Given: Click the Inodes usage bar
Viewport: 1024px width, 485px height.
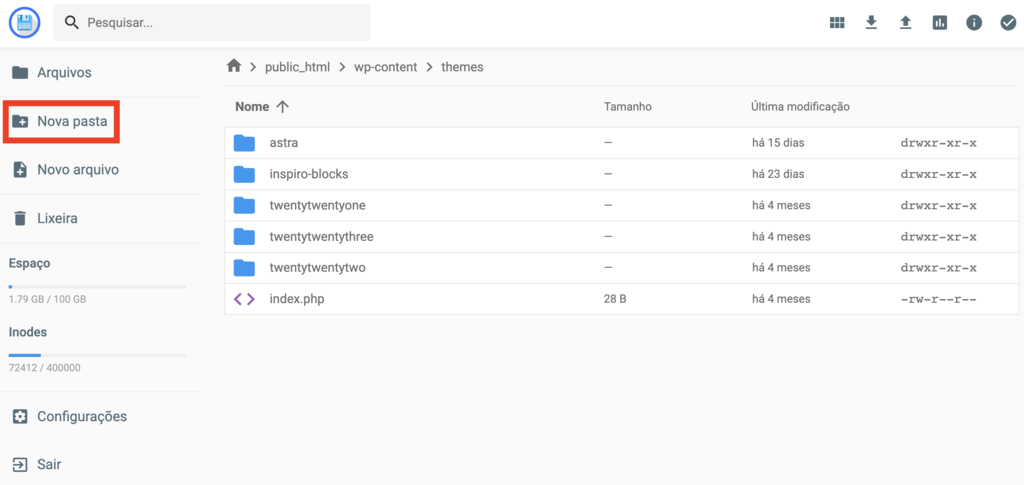Looking at the screenshot, I should (97, 355).
